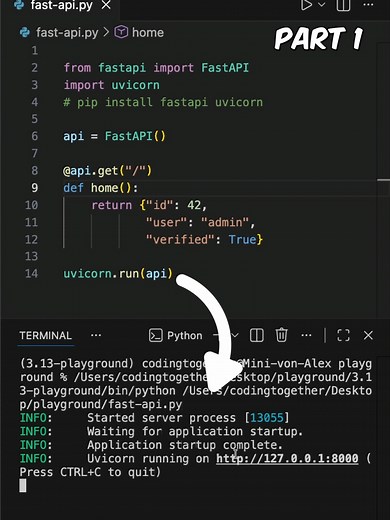
Task: Open editor More Actions ellipsis menu
Action: point(368,5)
